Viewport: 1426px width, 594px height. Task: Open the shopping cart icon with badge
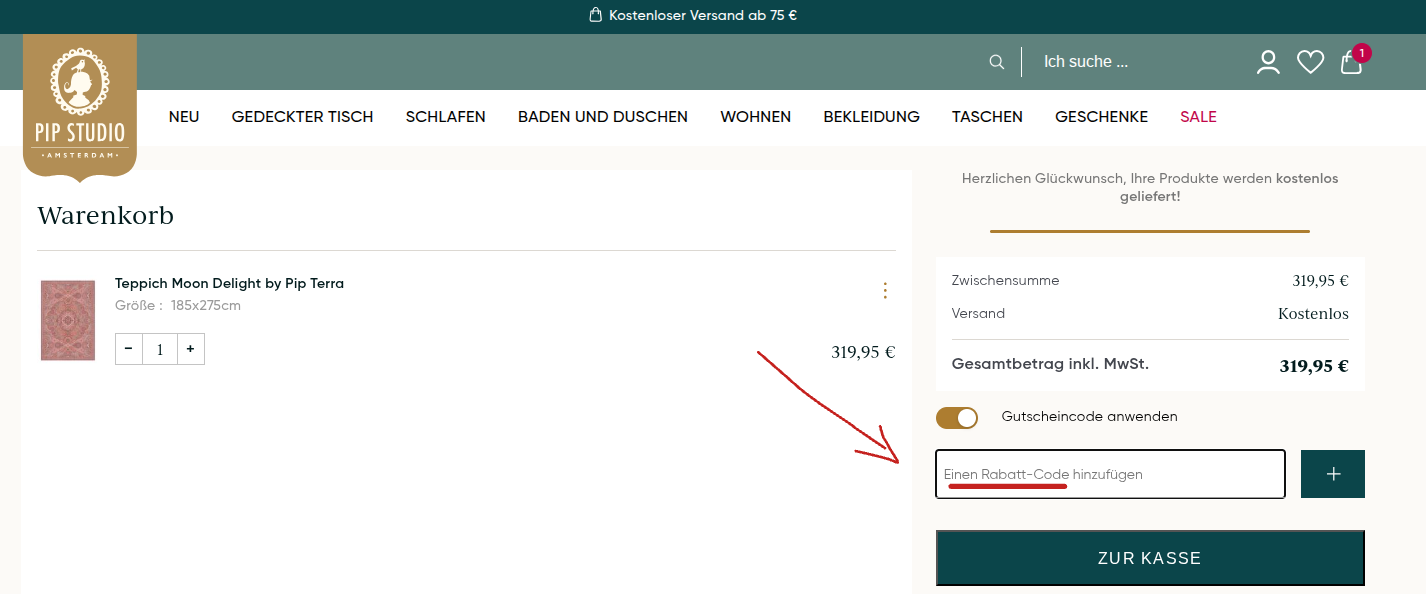pyautogui.click(x=1350, y=62)
